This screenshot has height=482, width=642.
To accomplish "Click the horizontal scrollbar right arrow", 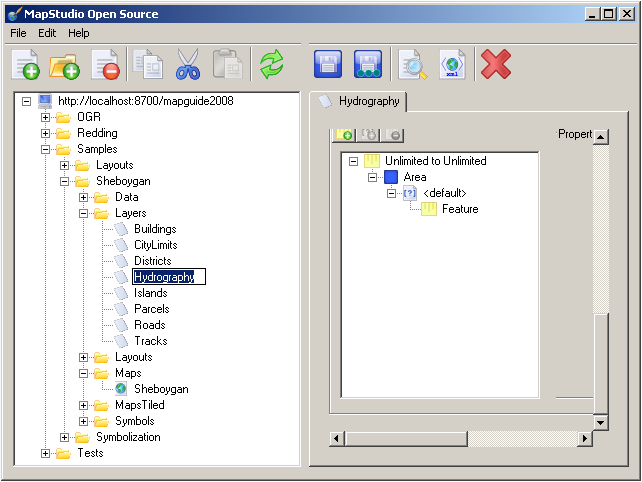I will [584, 439].
